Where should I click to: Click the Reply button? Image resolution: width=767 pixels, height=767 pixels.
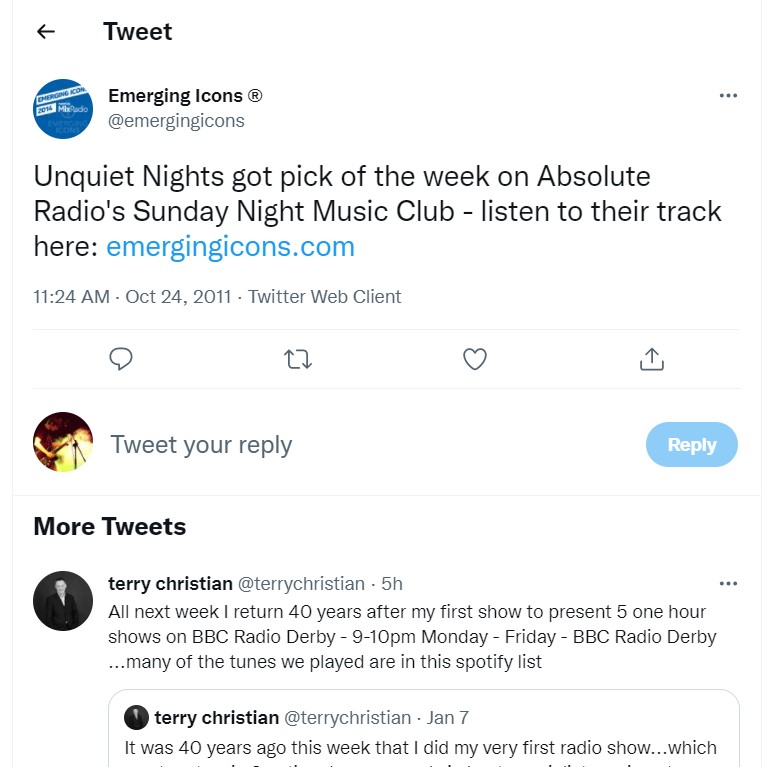[691, 445]
